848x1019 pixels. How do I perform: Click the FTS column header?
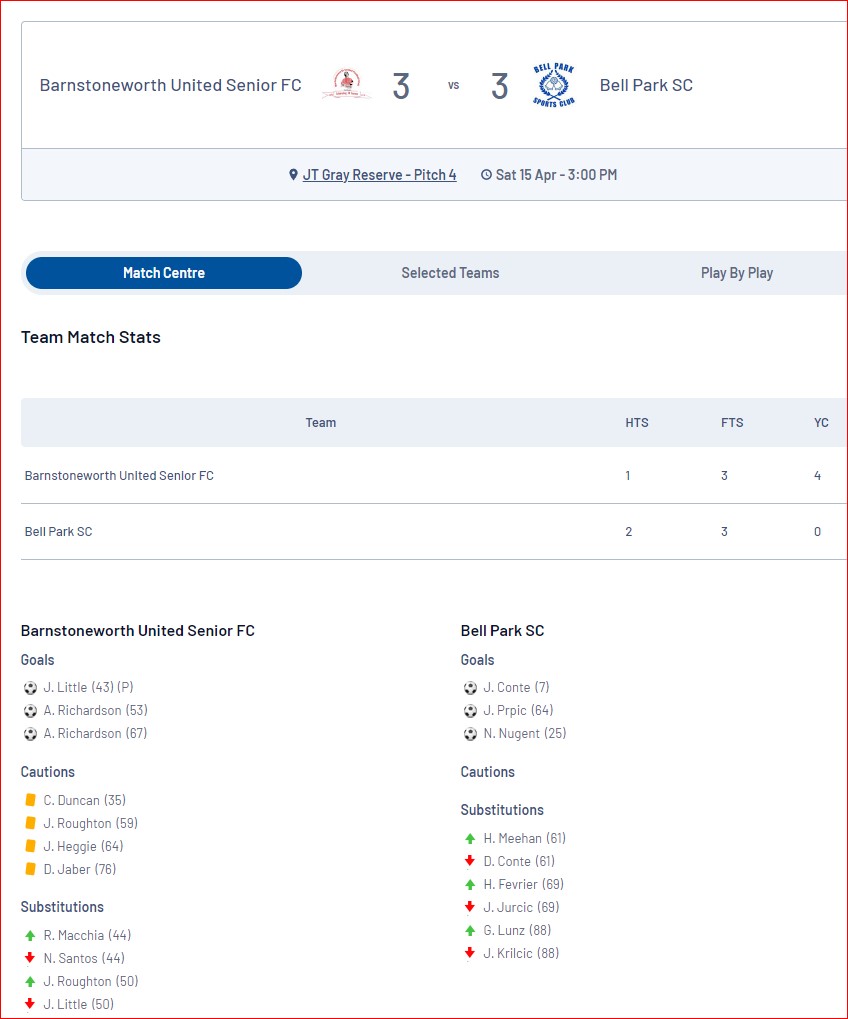pos(732,422)
